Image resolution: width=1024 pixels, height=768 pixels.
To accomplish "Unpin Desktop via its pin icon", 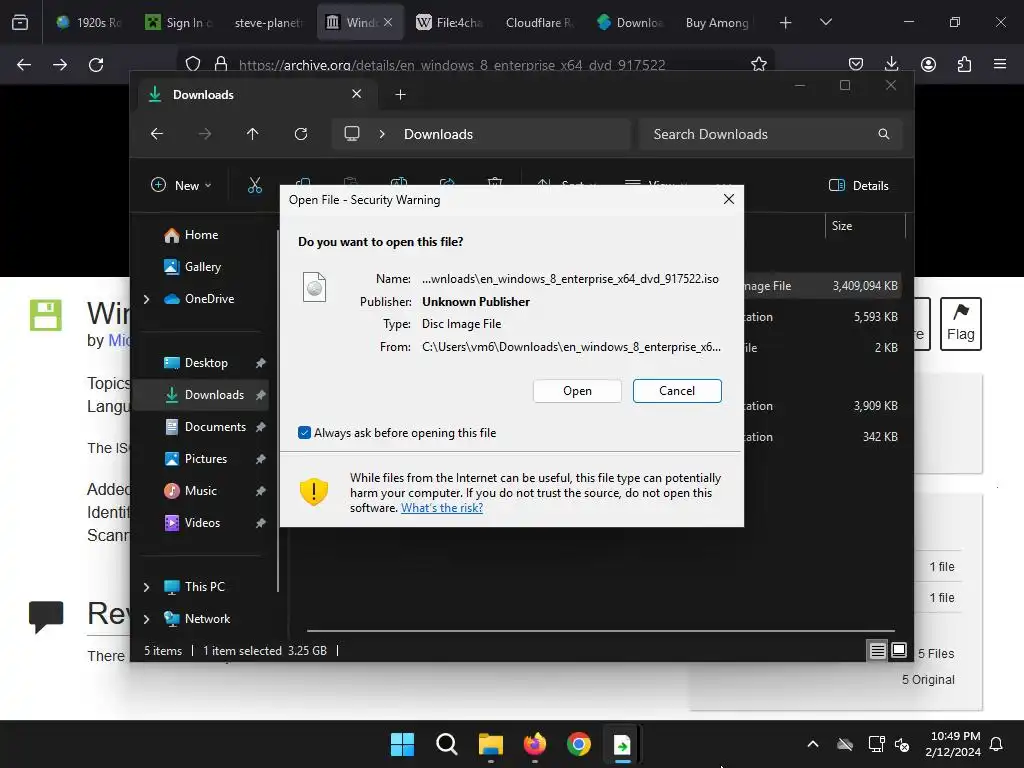I will 261,362.
